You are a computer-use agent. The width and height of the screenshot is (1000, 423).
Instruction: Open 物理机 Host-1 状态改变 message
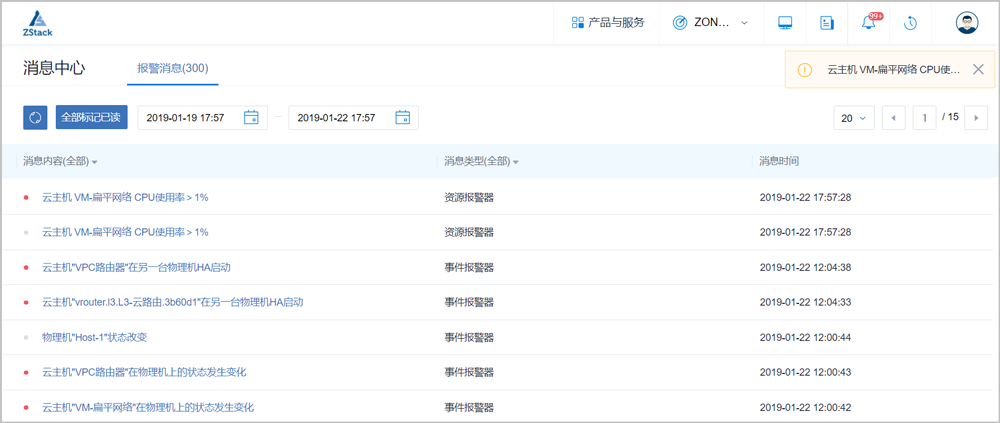[94, 337]
